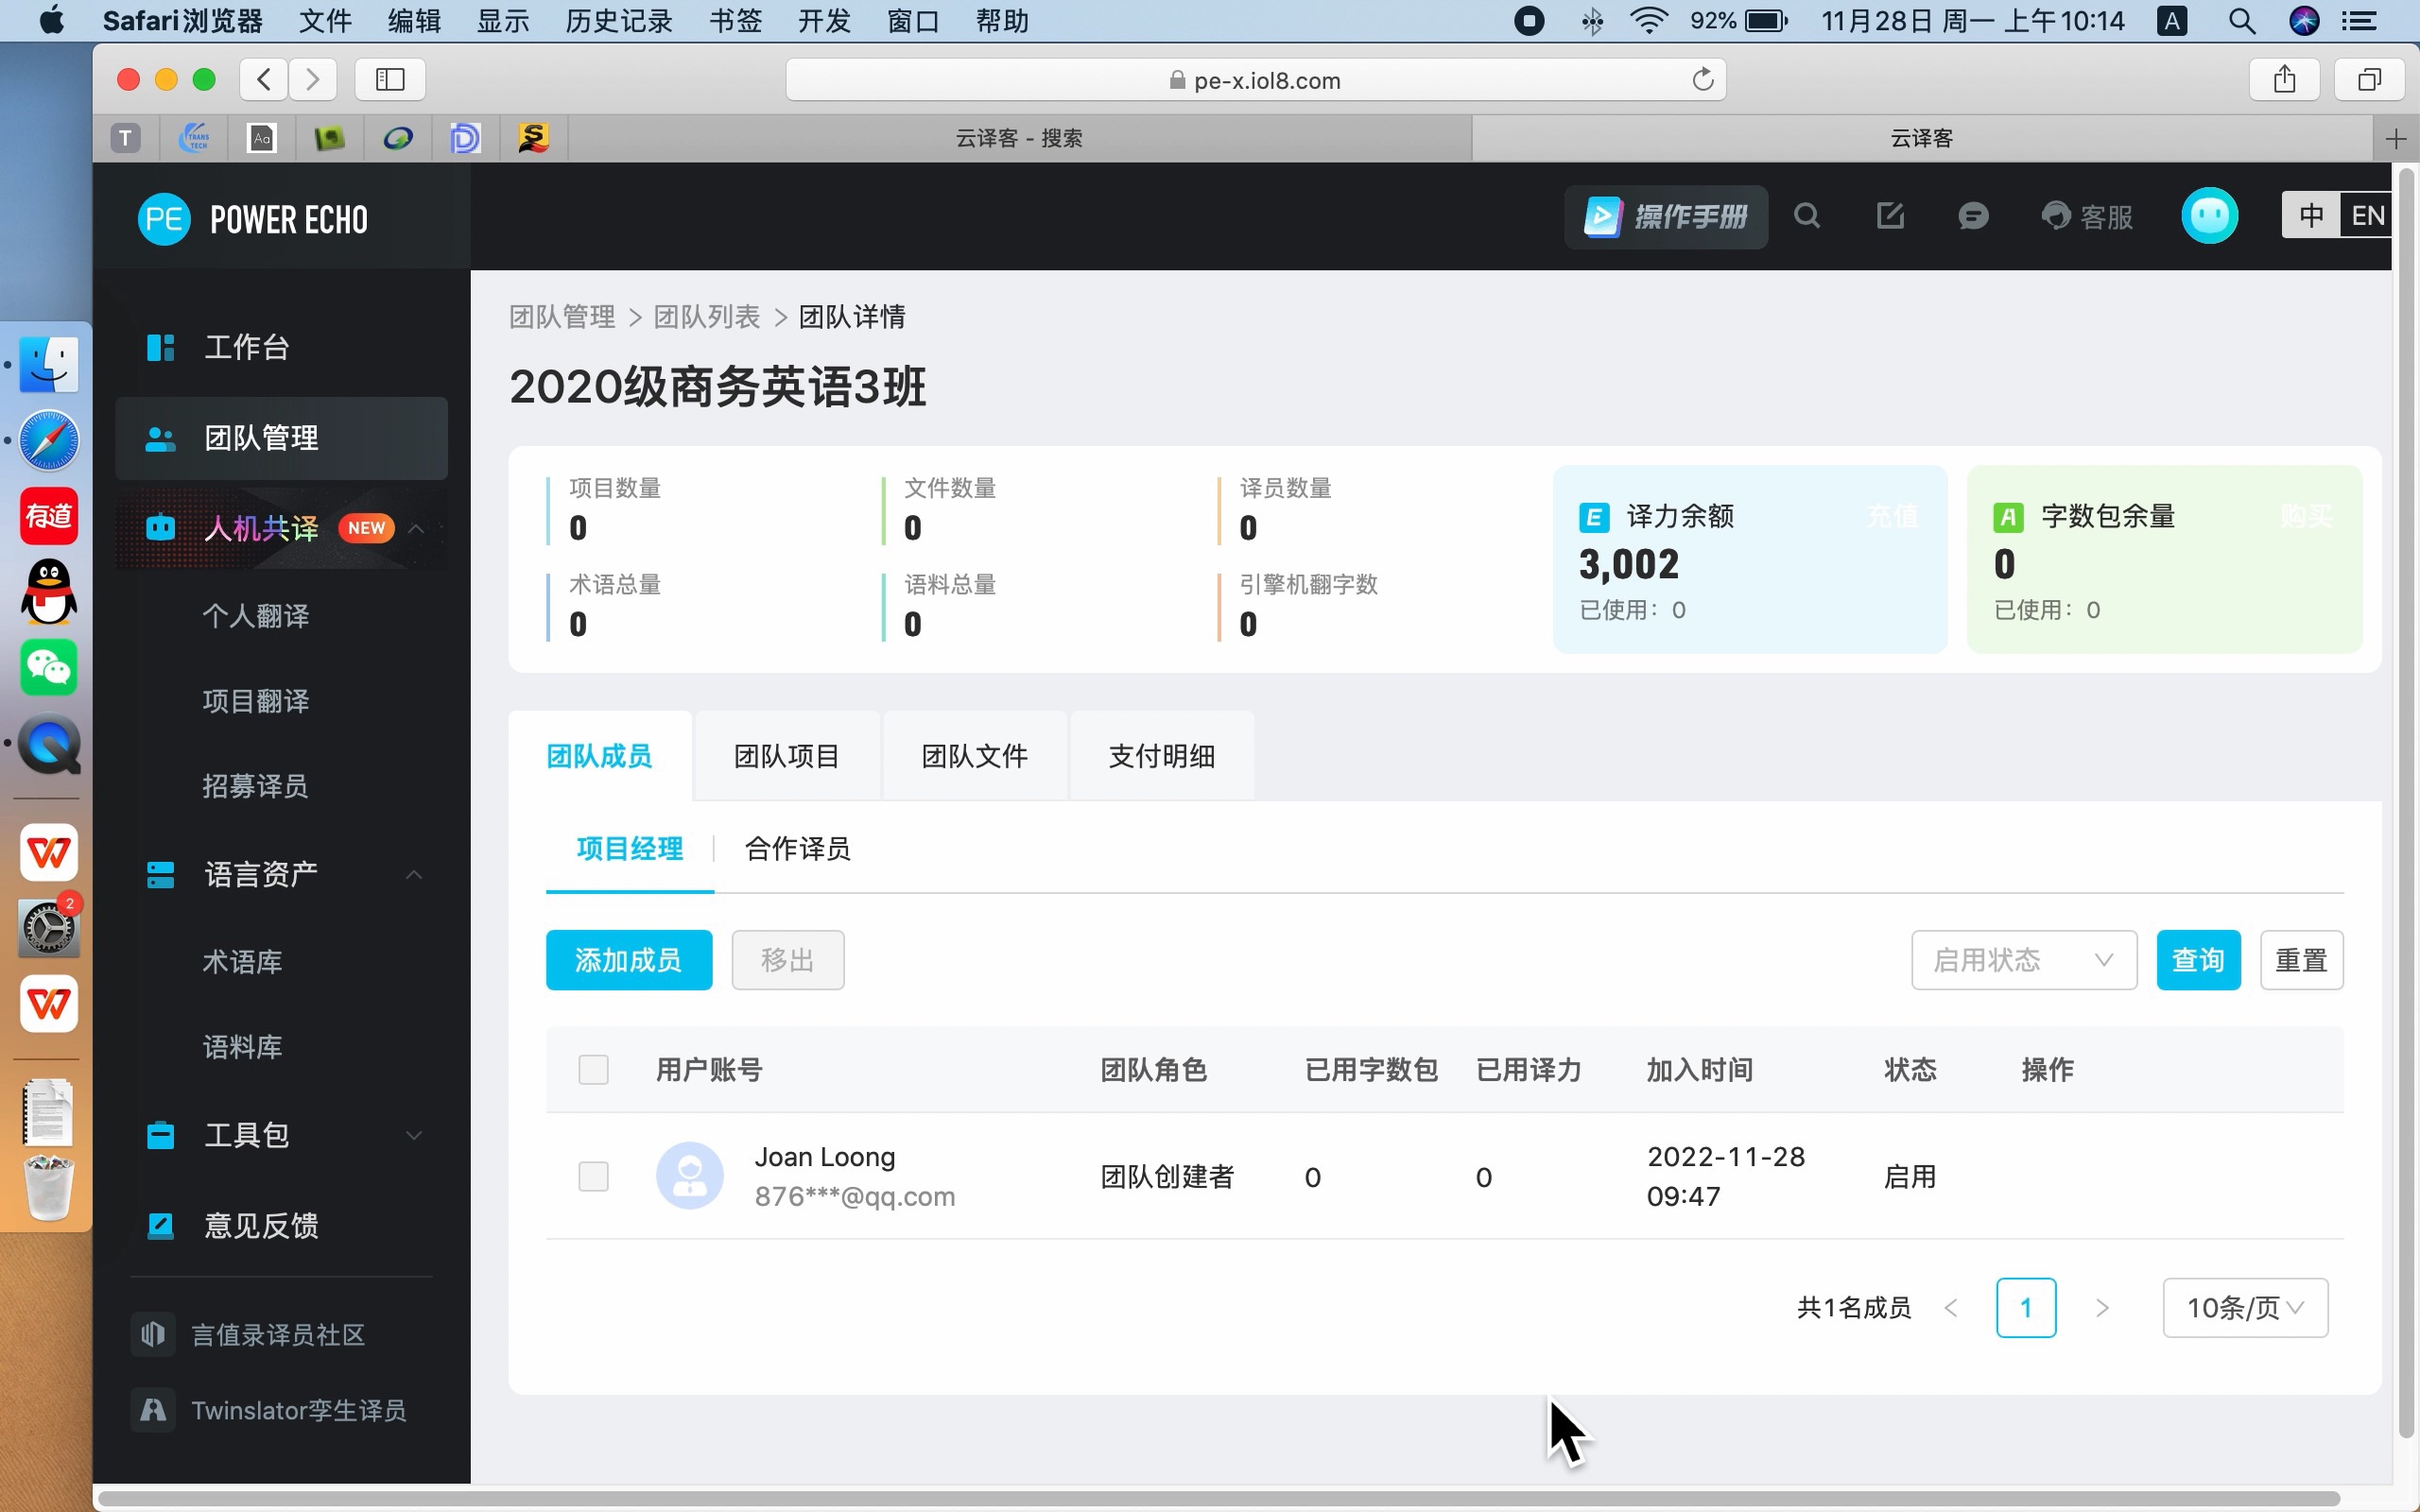Open the search panel icon
Viewport: 2420px width, 1512px height.
(x=1806, y=216)
